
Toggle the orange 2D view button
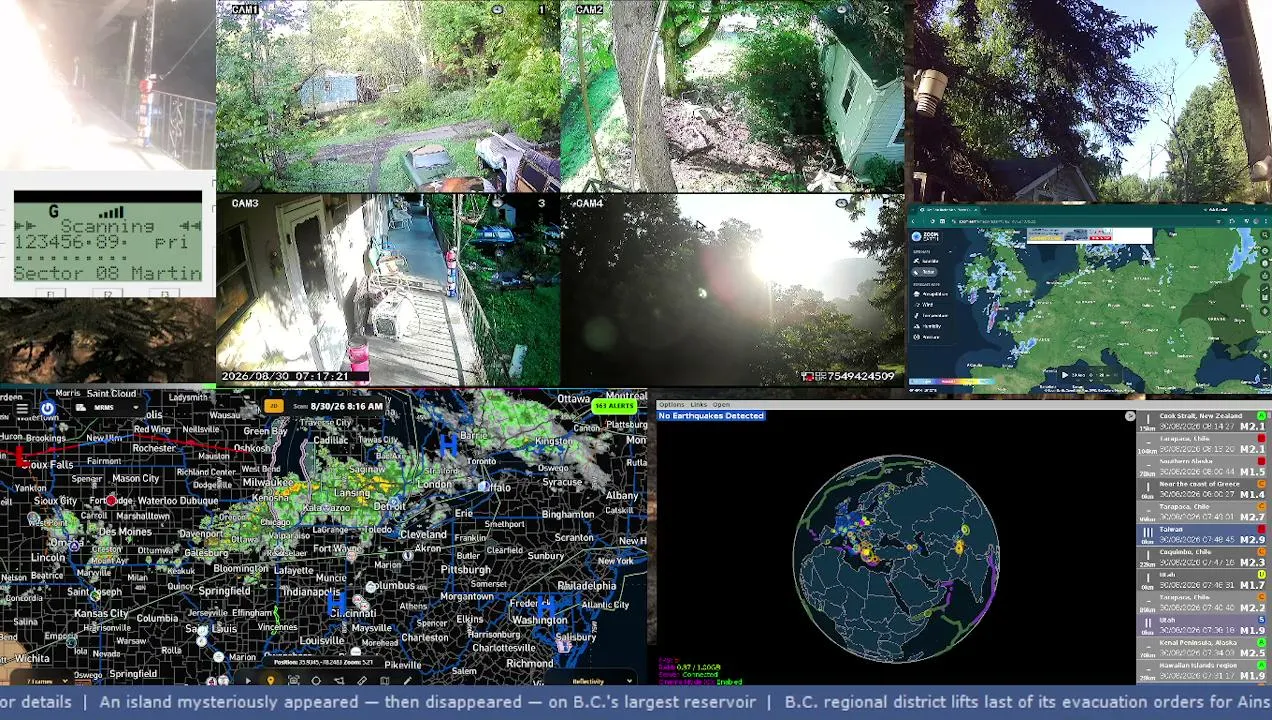[273, 406]
